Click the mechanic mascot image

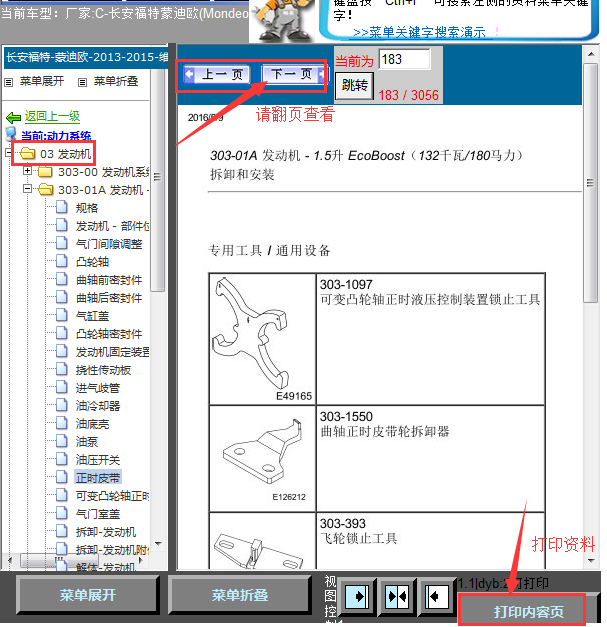[284, 20]
